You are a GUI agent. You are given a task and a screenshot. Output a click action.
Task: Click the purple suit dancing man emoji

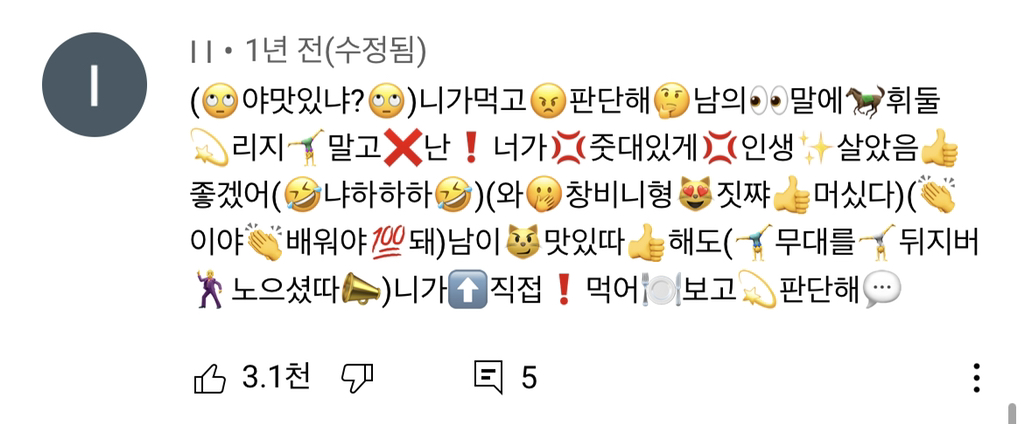(210, 290)
